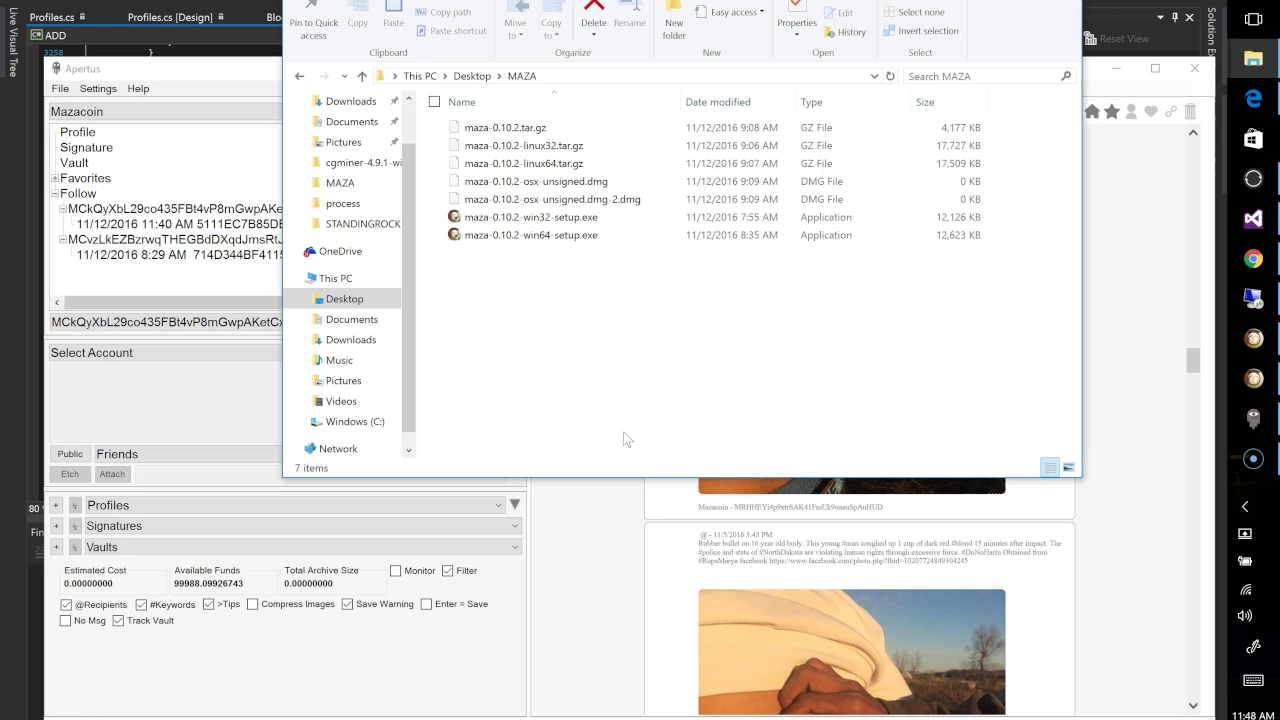Toggle the >Tips checkbox
This screenshot has width=1280, height=720.
point(208,604)
